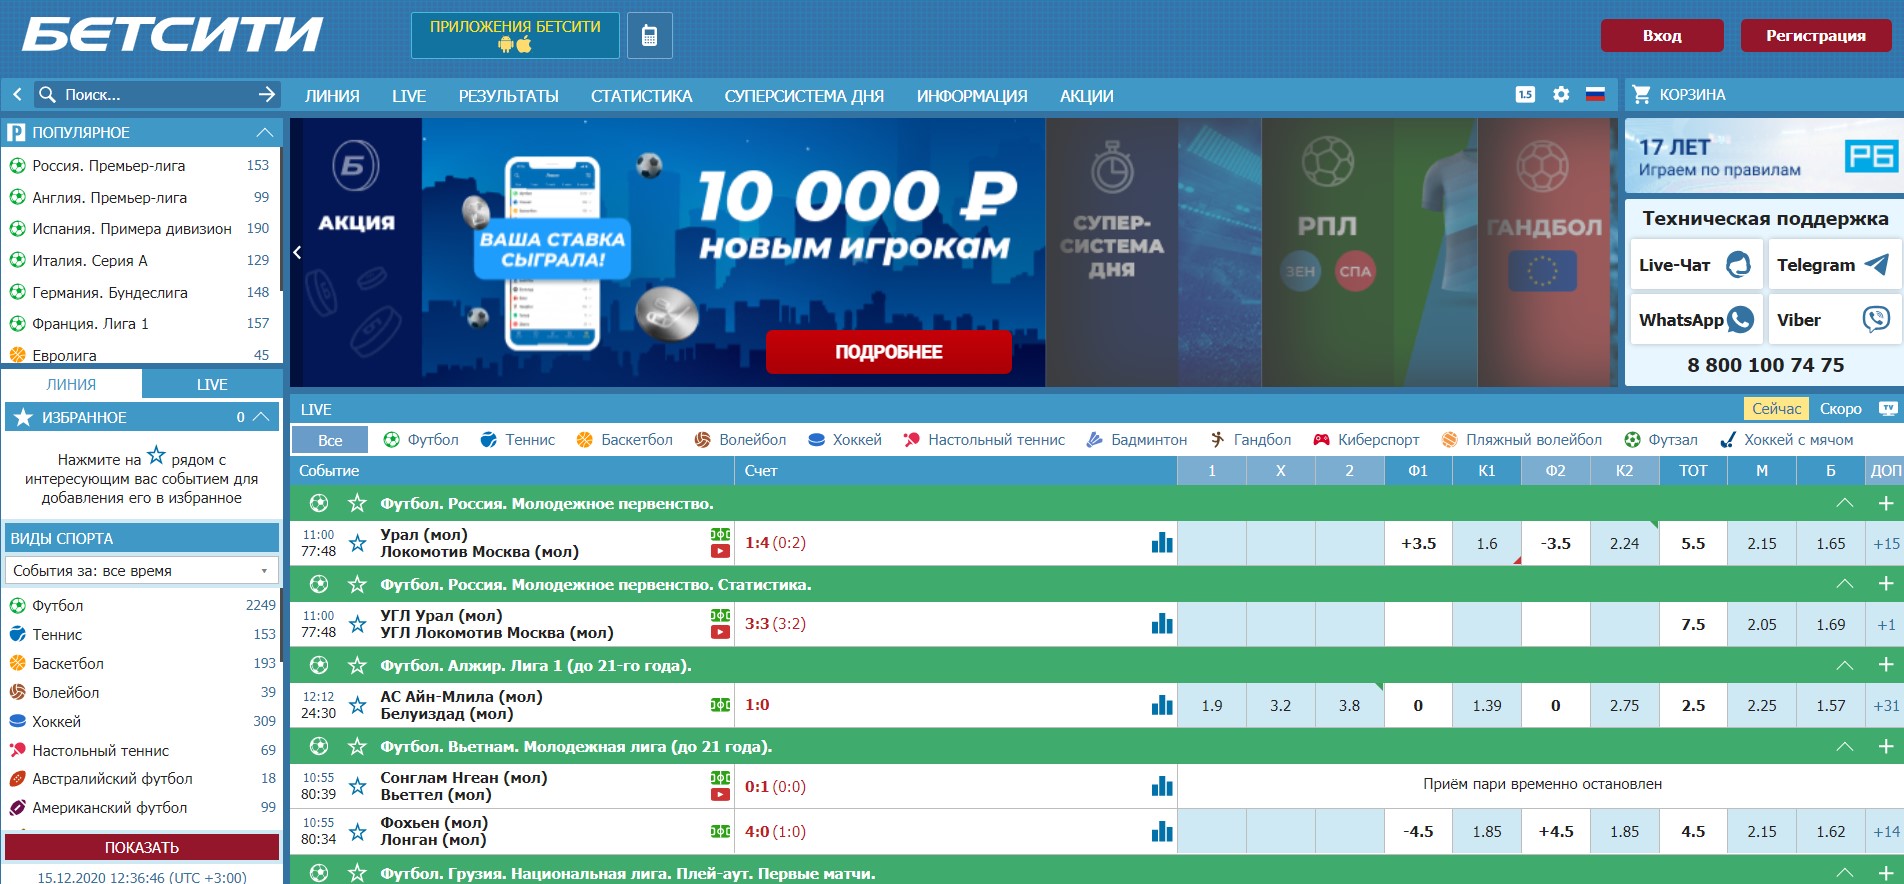Switch to the sidebar LIVE tab
This screenshot has width=1904, height=884.
click(212, 384)
